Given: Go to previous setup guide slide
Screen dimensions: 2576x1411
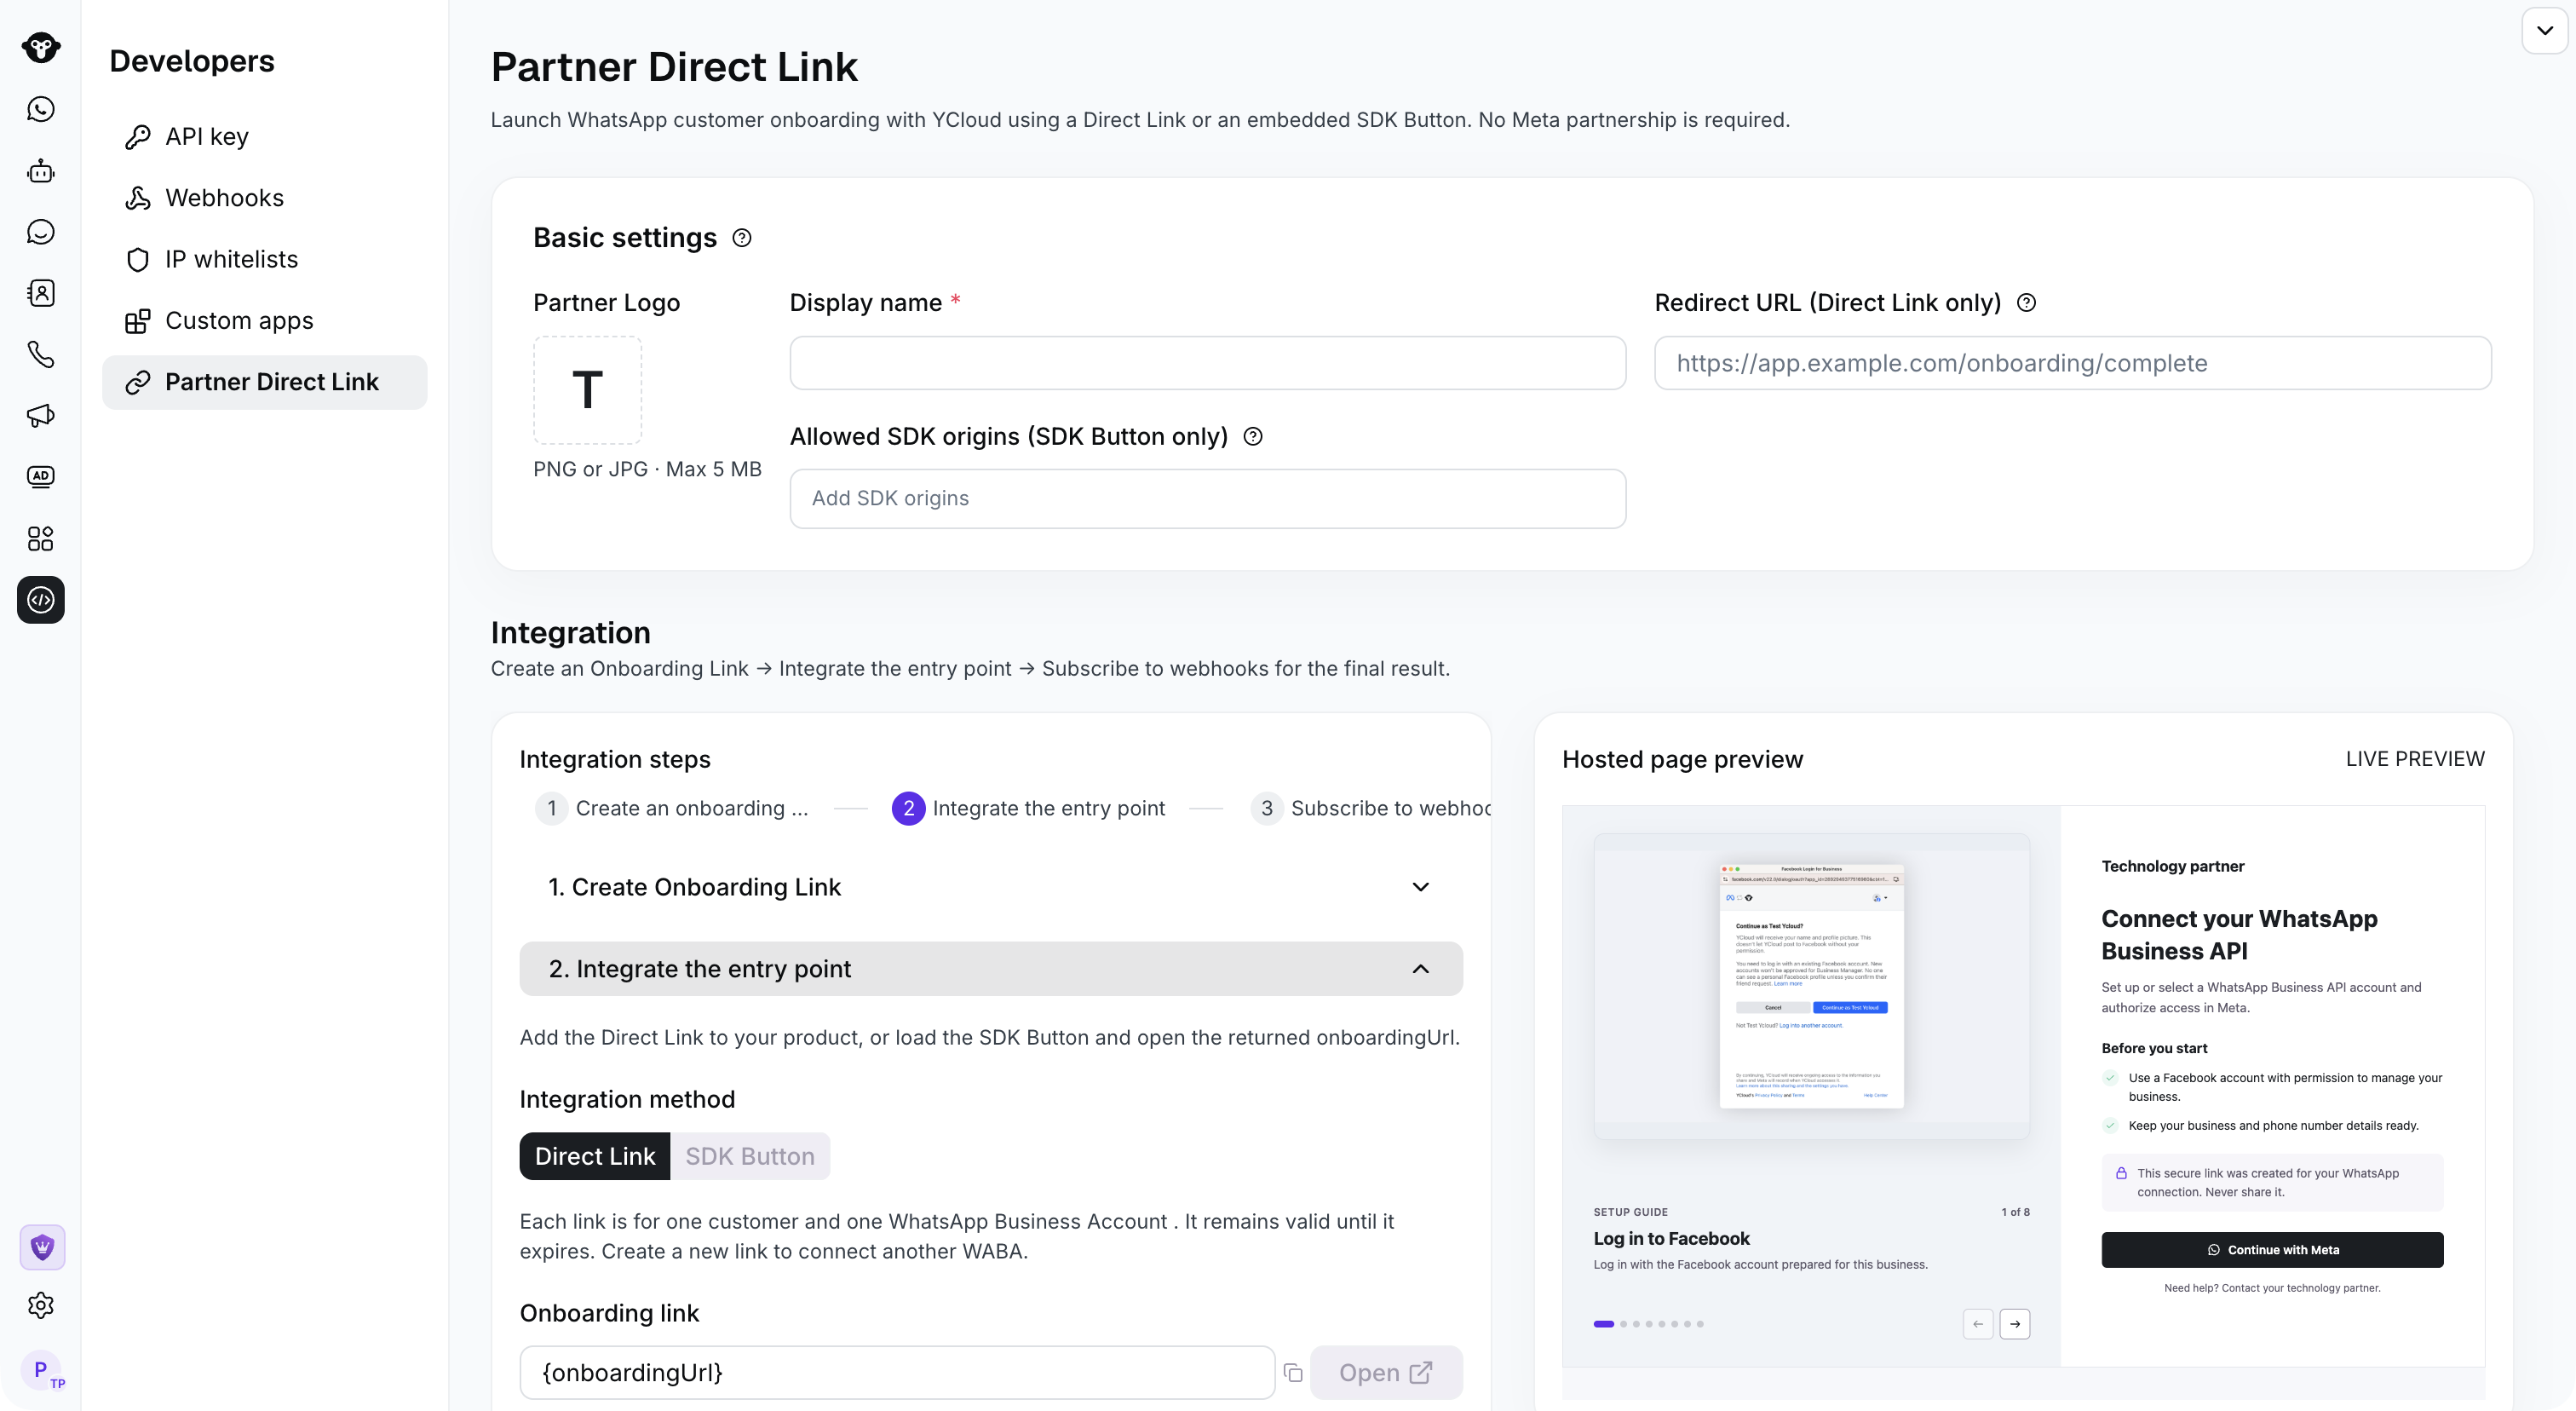Looking at the screenshot, I should click(x=1978, y=1324).
